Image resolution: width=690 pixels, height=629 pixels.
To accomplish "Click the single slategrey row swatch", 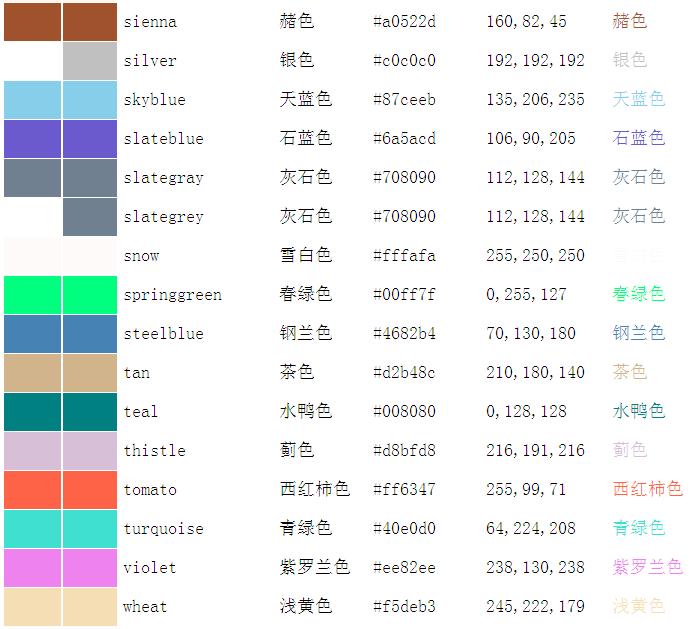I will pyautogui.click(x=90, y=217).
